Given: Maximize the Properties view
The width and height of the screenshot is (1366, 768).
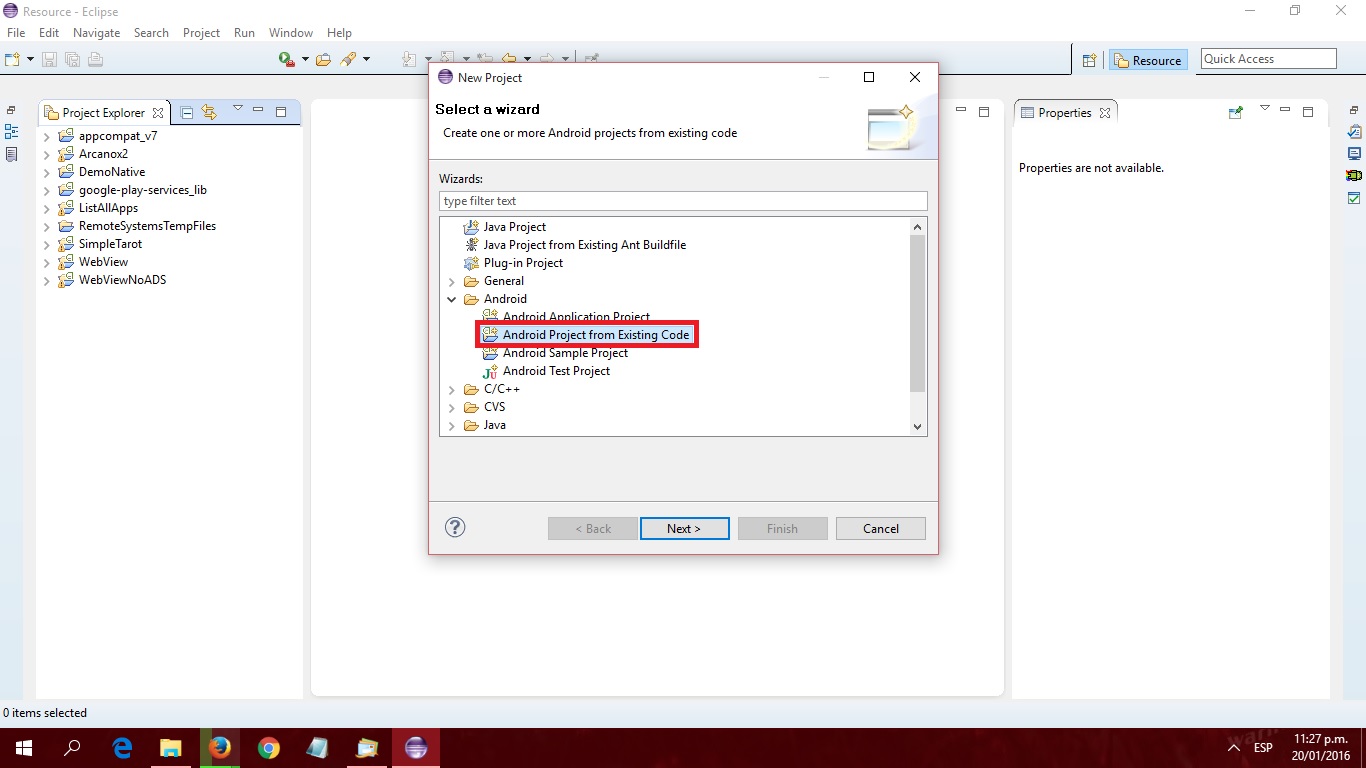Looking at the screenshot, I should tap(1308, 112).
